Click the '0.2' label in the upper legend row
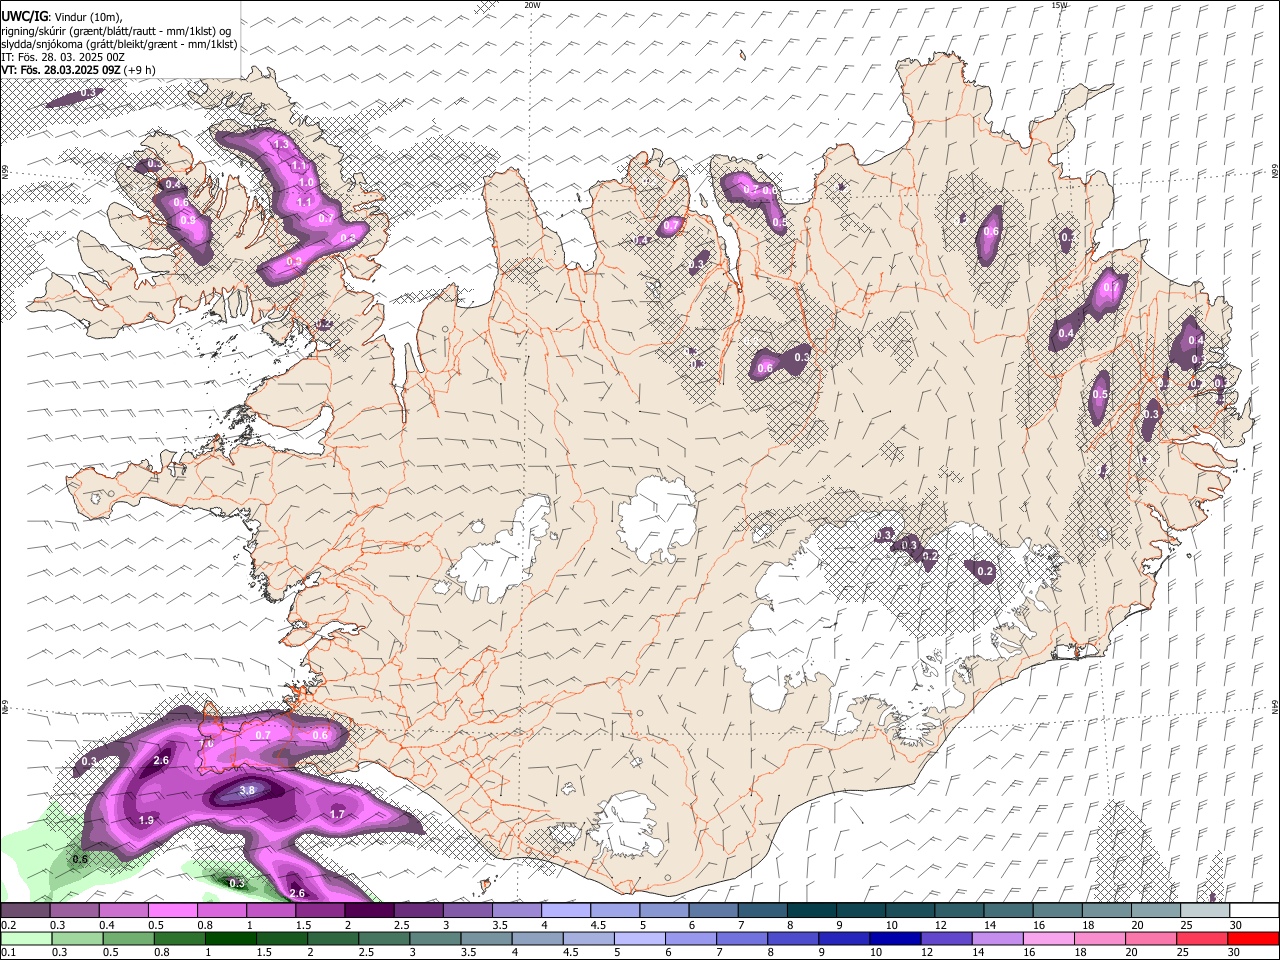This screenshot has height=960, width=1280. pos(8,925)
